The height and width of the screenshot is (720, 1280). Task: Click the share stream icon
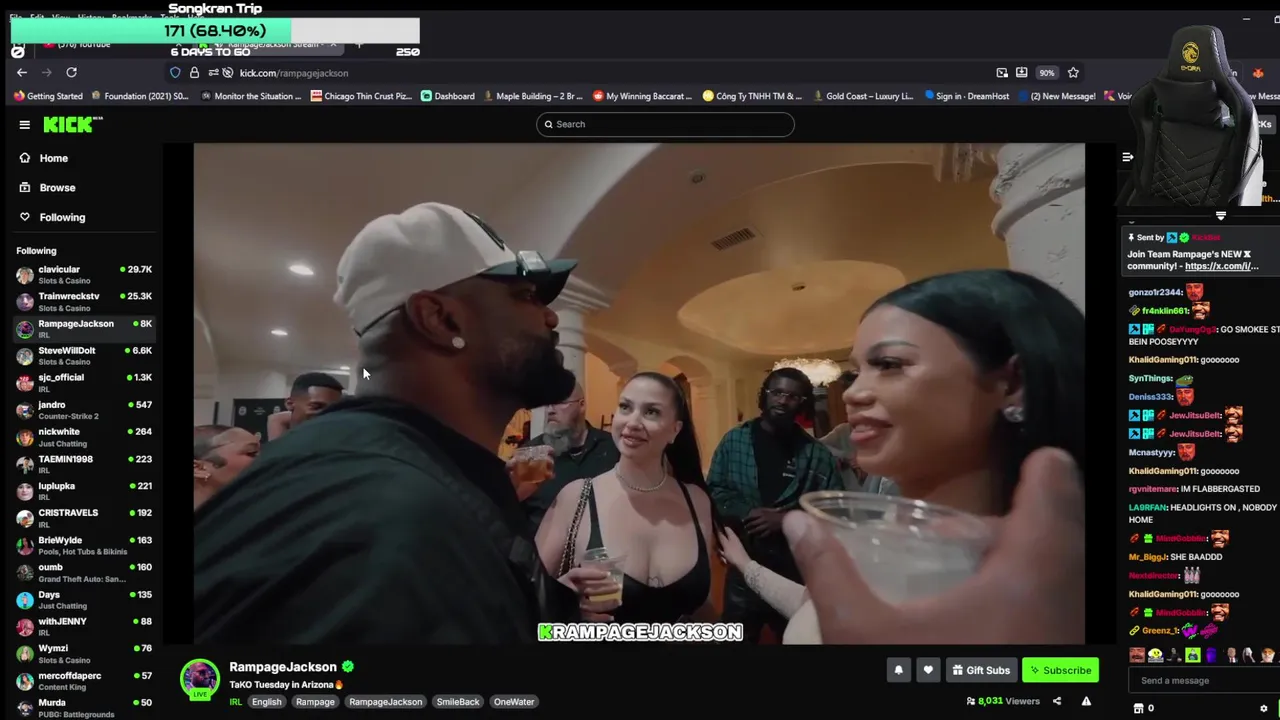pos(1057,701)
